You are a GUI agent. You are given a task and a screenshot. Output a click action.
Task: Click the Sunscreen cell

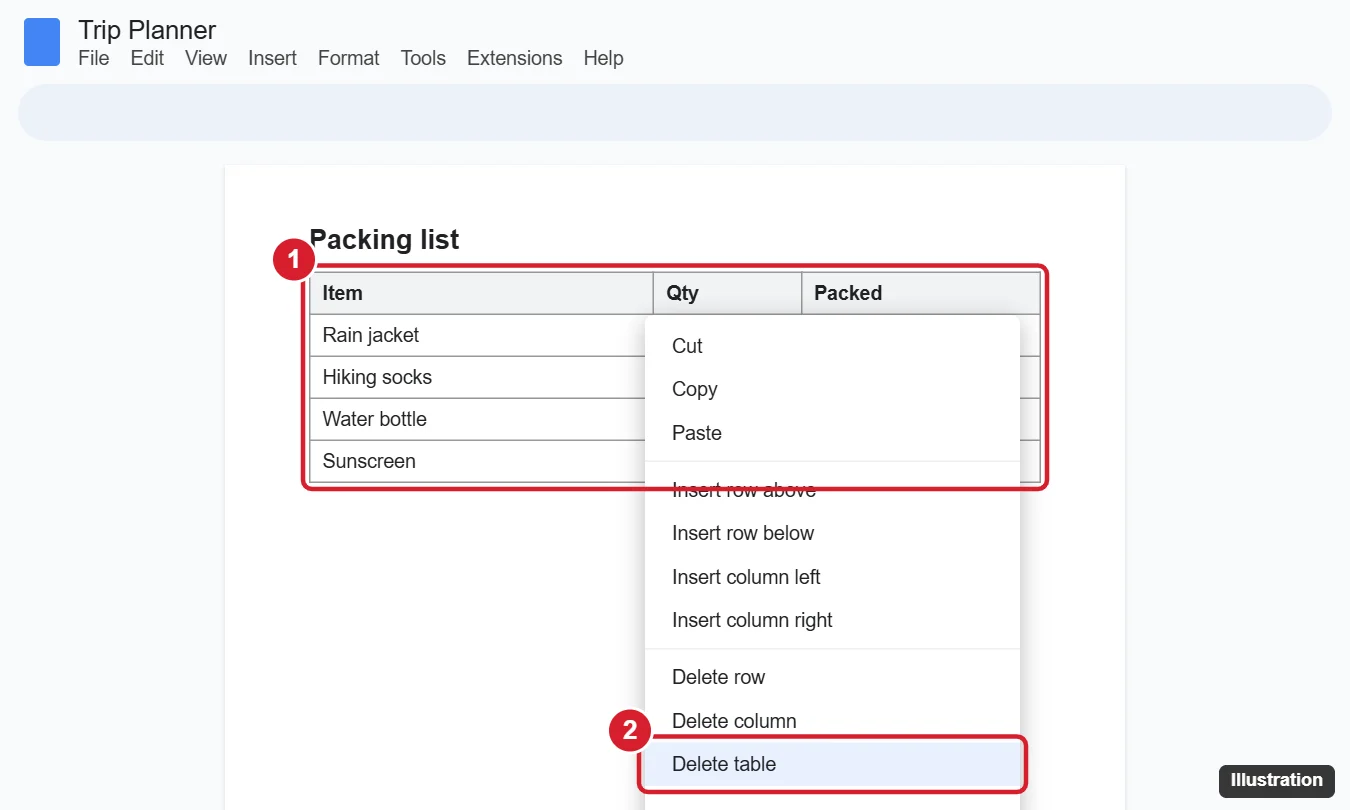[x=478, y=461]
